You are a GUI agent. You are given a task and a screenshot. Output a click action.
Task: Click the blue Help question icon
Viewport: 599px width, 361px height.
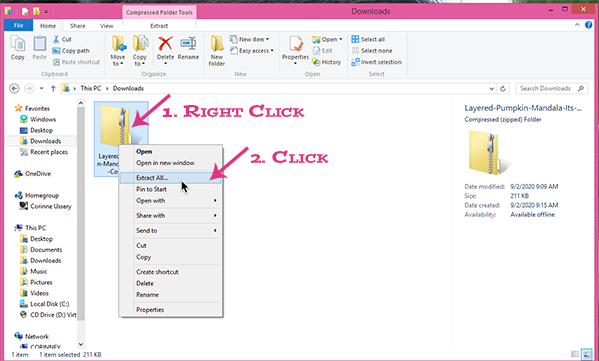tap(589, 25)
